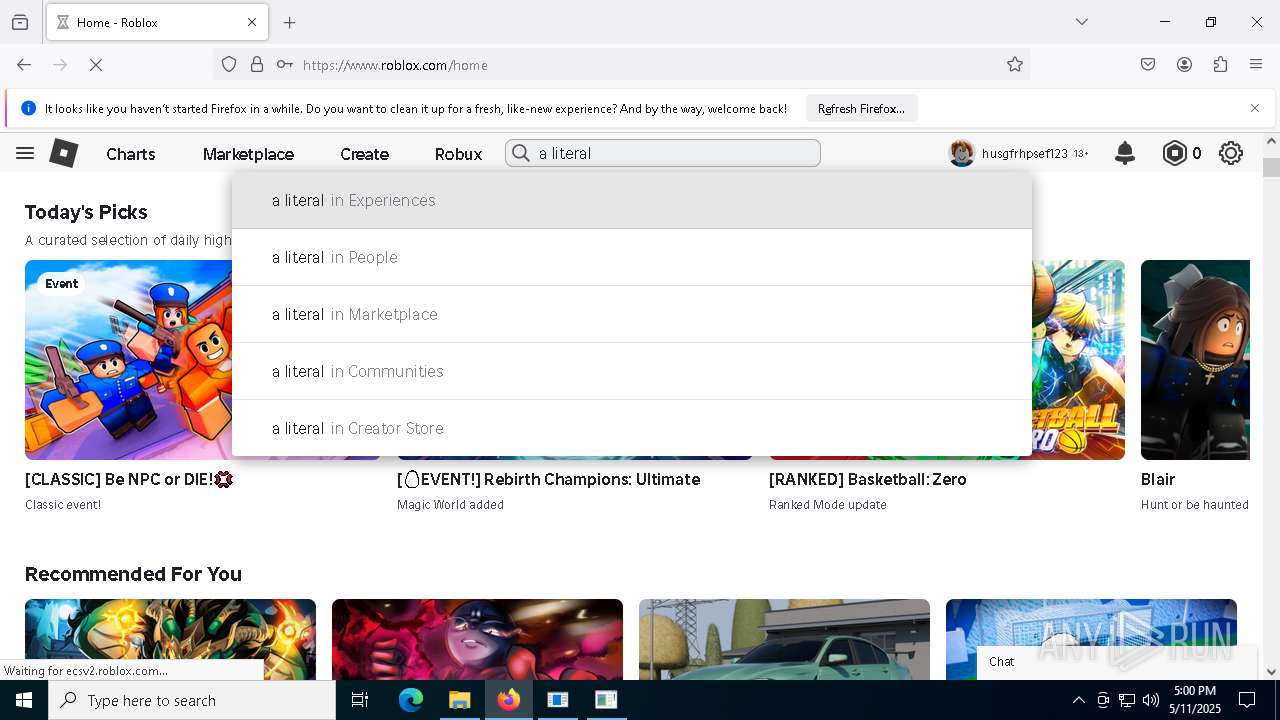This screenshot has width=1280, height=720.
Task: Open [RANKED] Basketball: Zero title link
Action: pyautogui.click(x=867, y=479)
